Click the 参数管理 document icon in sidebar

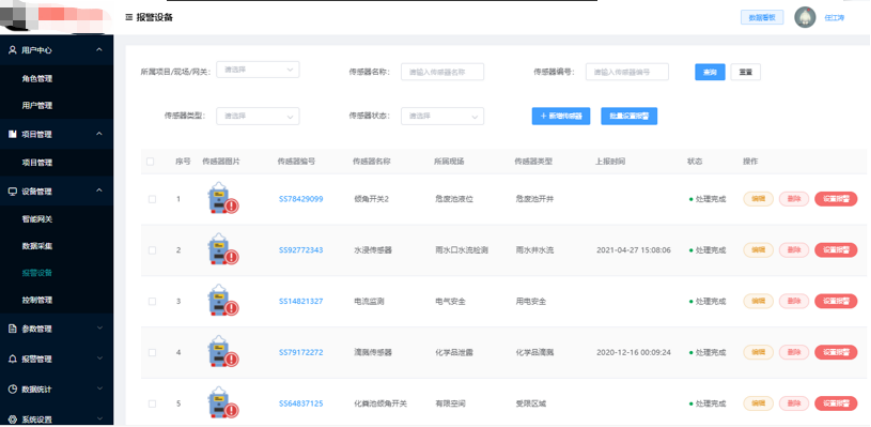(x=12, y=328)
